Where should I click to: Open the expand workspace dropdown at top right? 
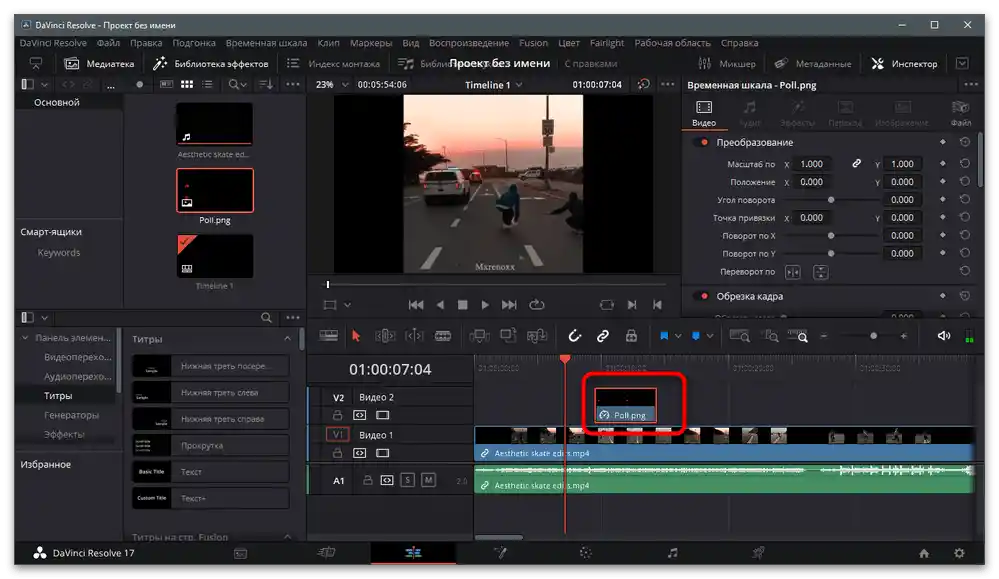[962, 63]
